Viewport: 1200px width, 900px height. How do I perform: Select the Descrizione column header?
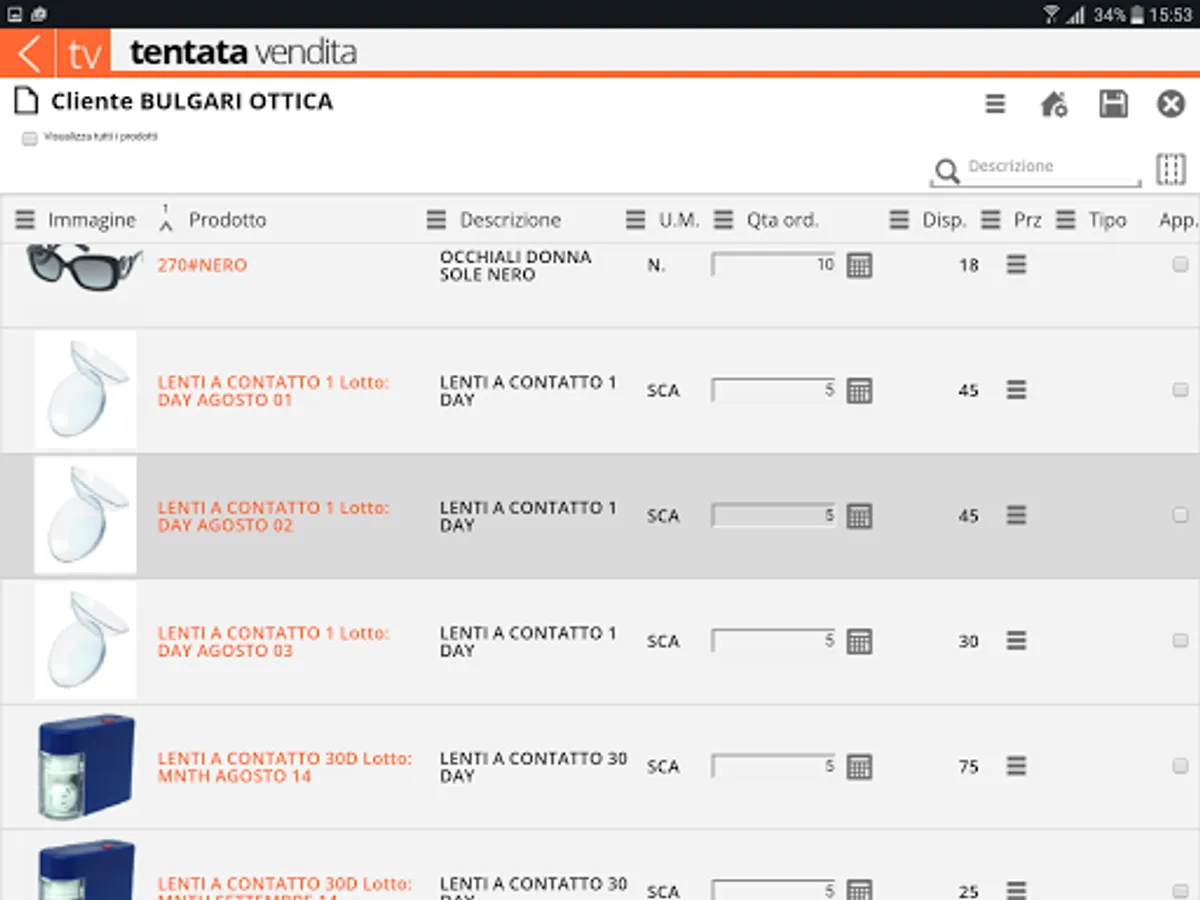tap(510, 220)
